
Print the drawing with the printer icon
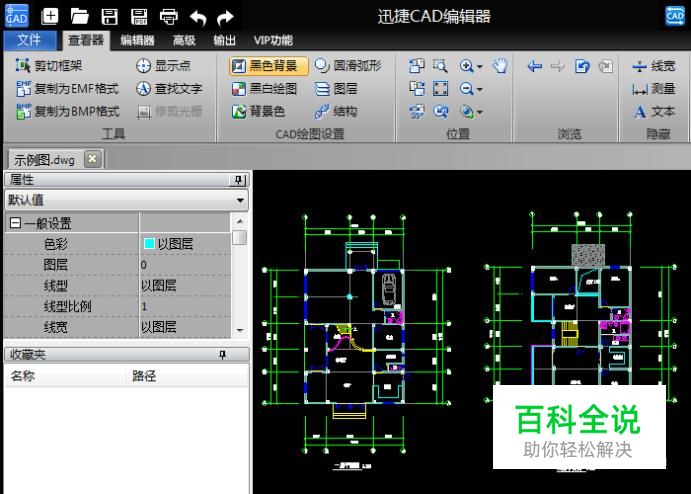tap(169, 17)
